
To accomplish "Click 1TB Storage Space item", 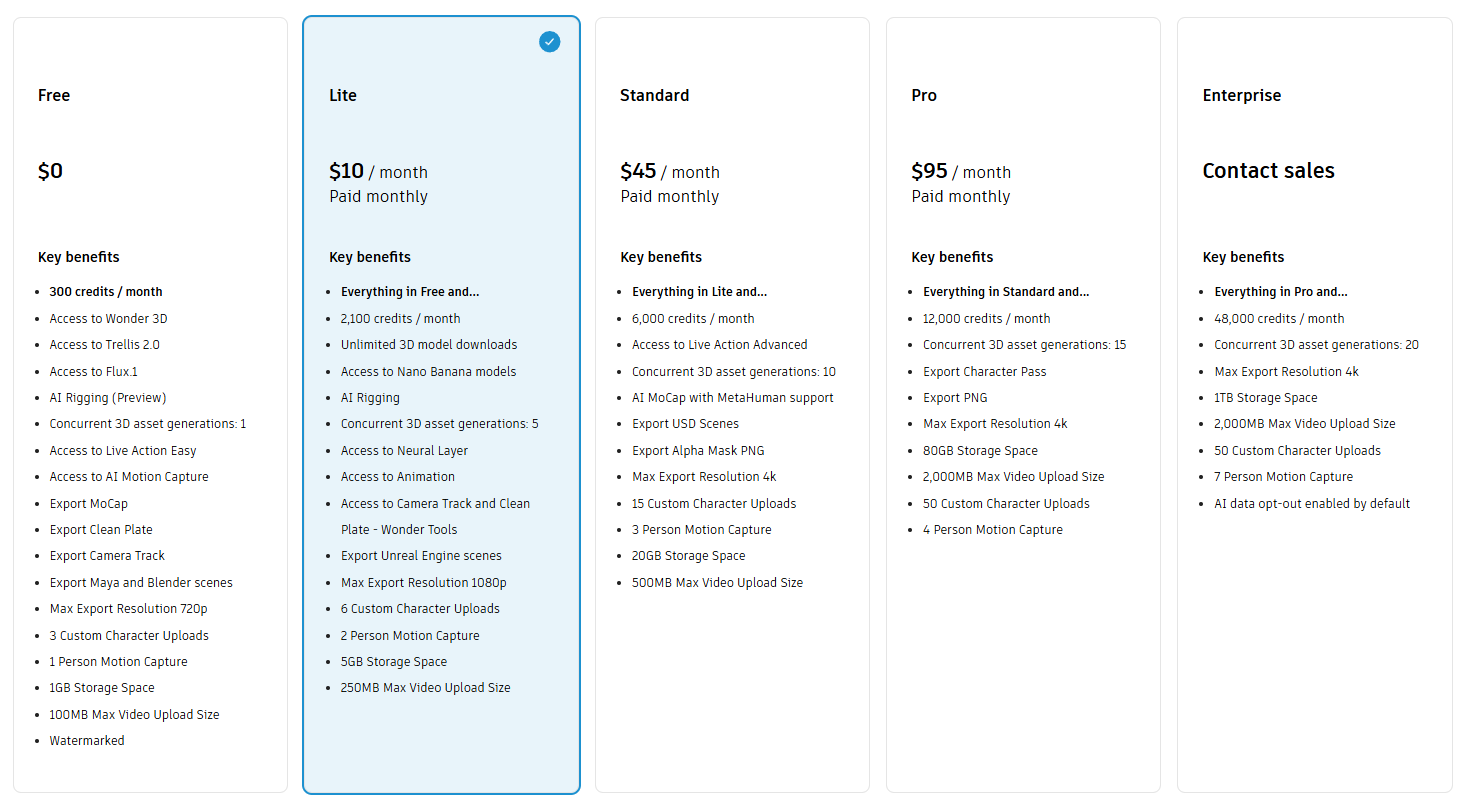I will click(1265, 398).
